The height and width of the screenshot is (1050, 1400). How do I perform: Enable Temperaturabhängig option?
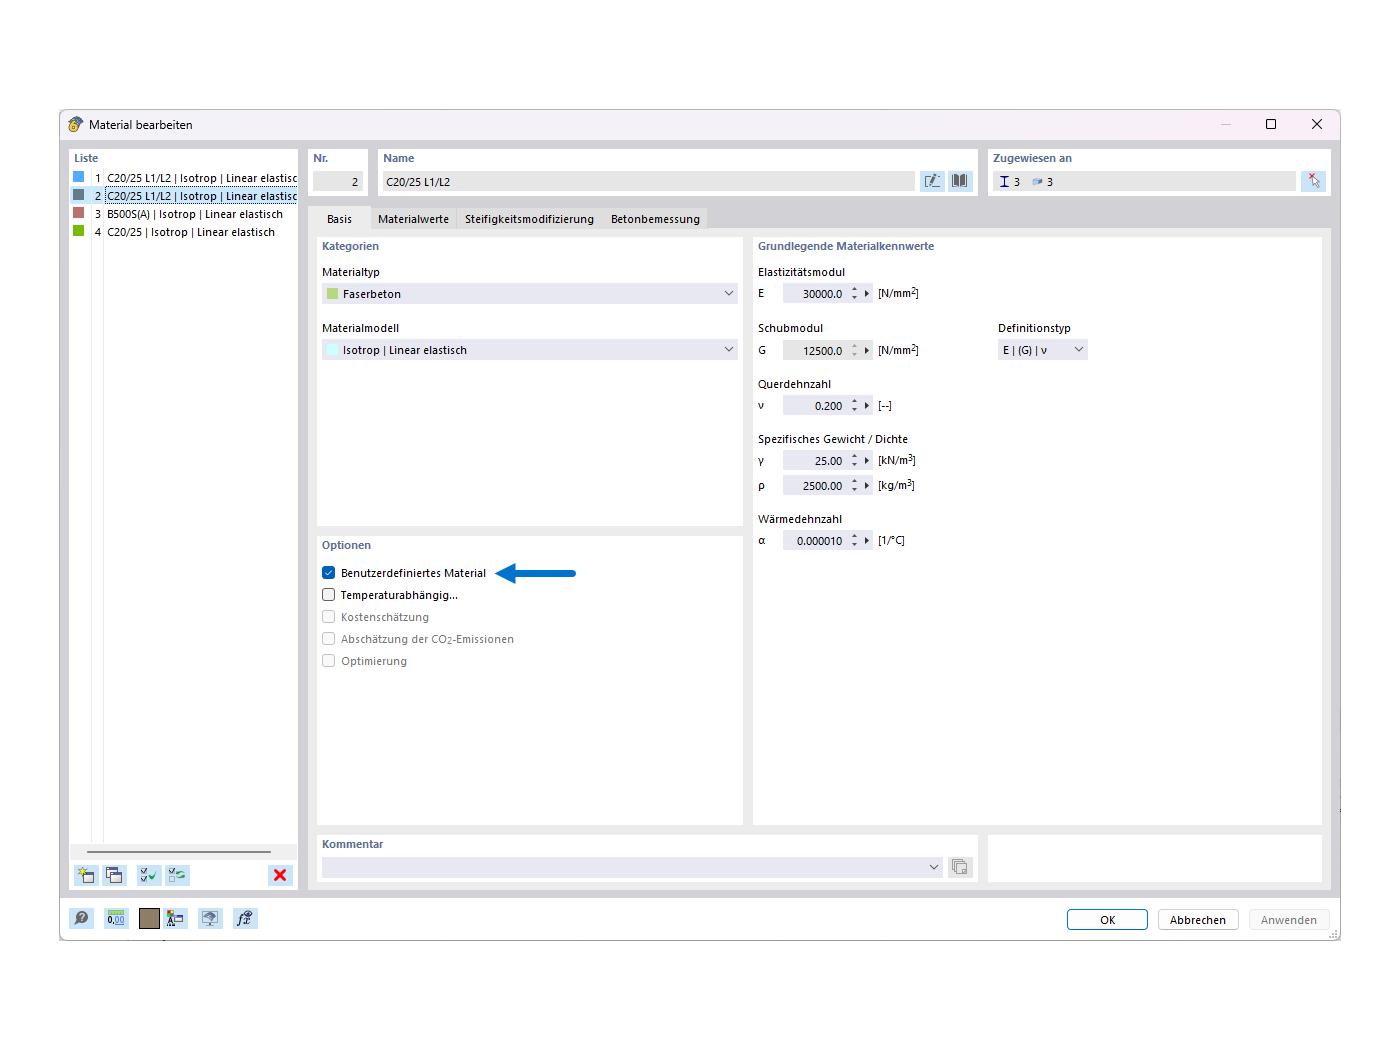pos(328,594)
